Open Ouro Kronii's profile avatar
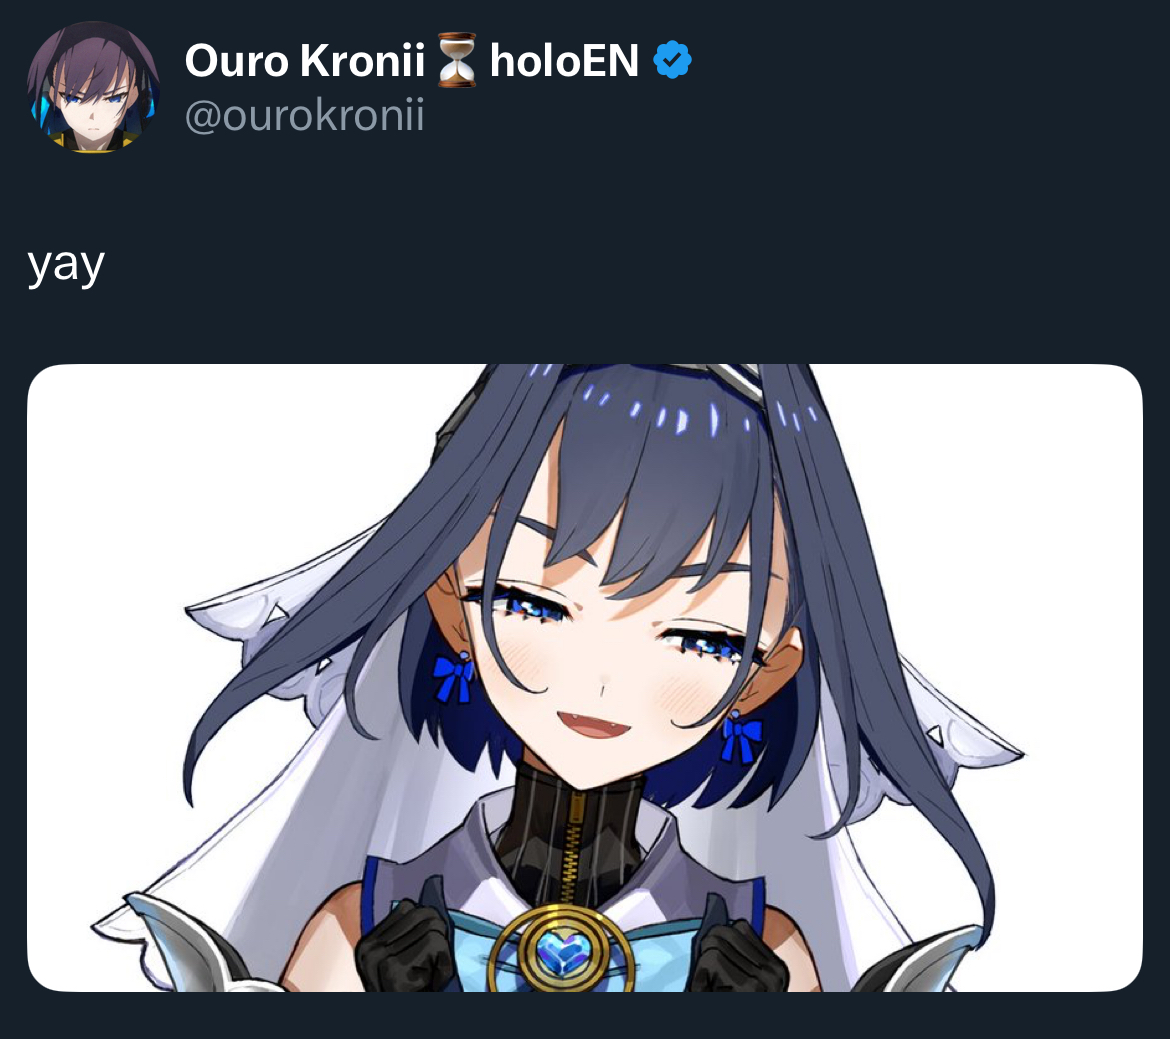This screenshot has height=1039, width=1170. click(x=93, y=87)
